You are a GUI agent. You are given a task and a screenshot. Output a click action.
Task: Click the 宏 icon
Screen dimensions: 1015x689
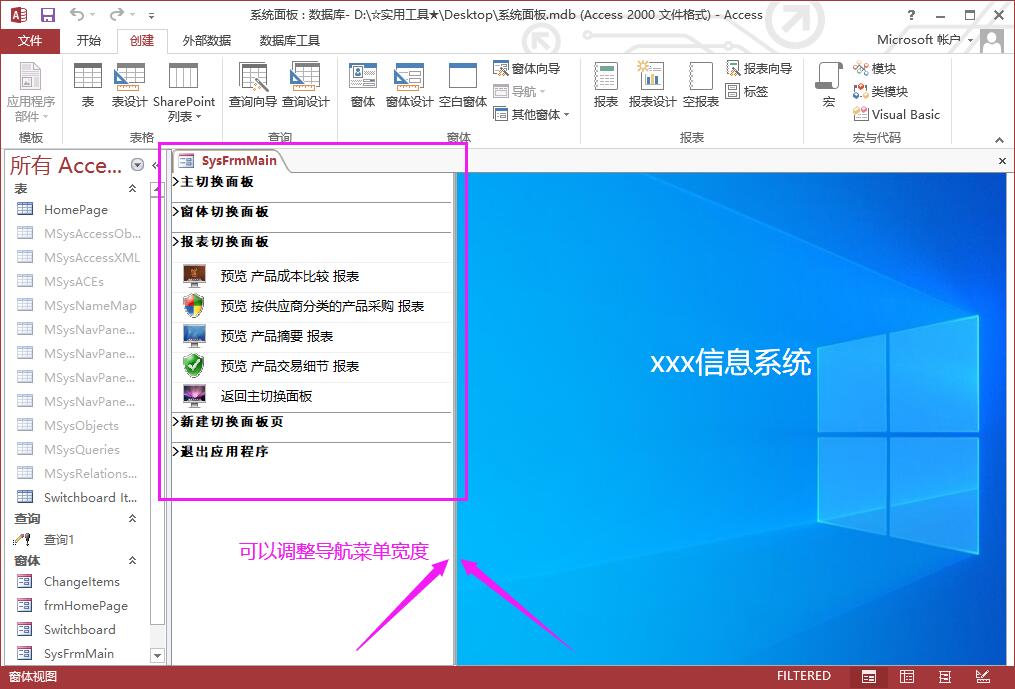(829, 85)
